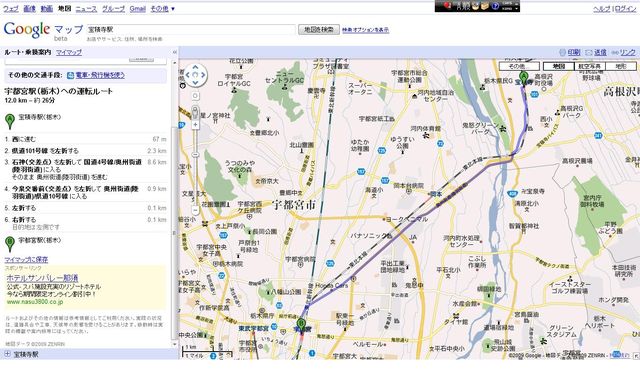Pan the map up with the navigation arrow
Viewport: 640px width, 390px height.
point(195,67)
